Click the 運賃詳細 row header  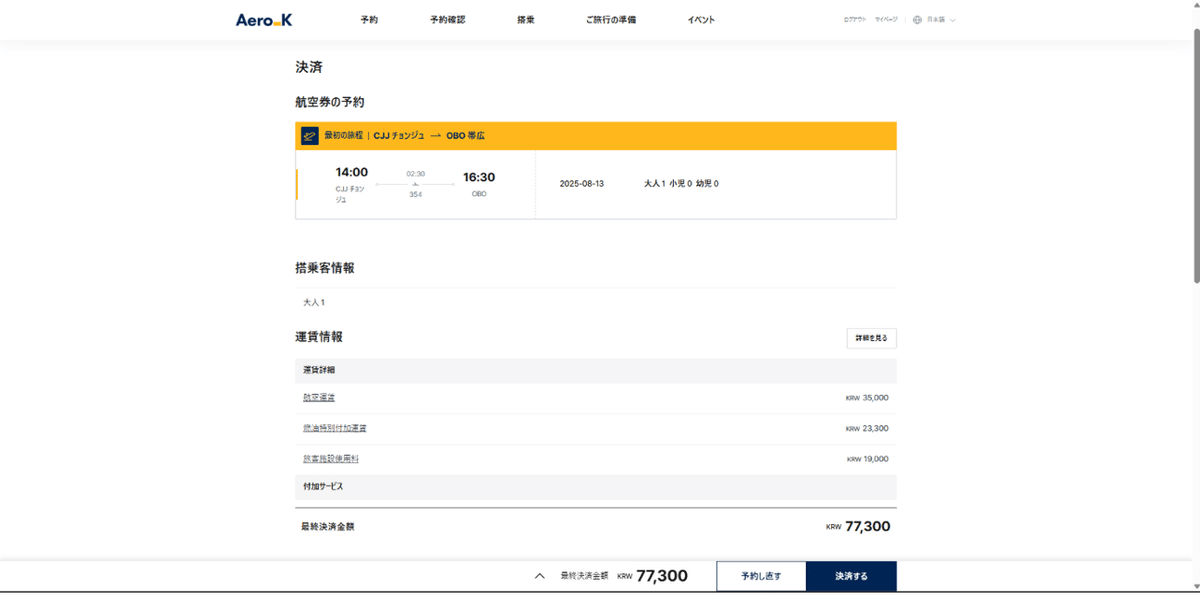coord(596,370)
